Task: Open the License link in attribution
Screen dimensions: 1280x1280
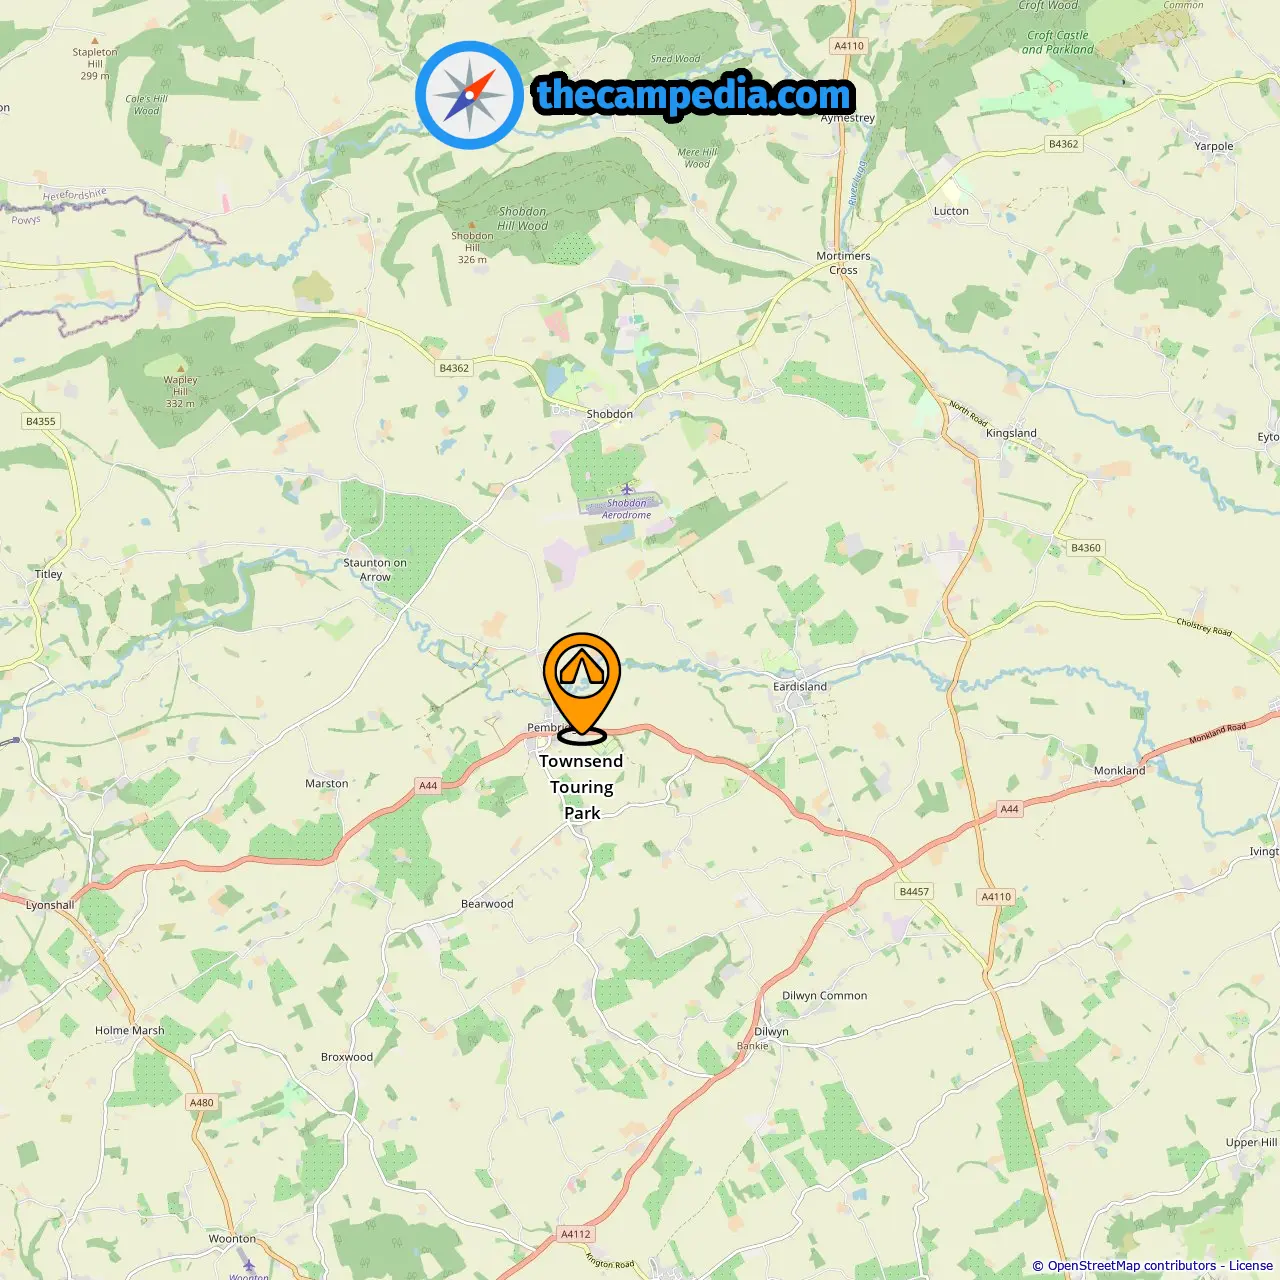Action: click(x=1251, y=1266)
